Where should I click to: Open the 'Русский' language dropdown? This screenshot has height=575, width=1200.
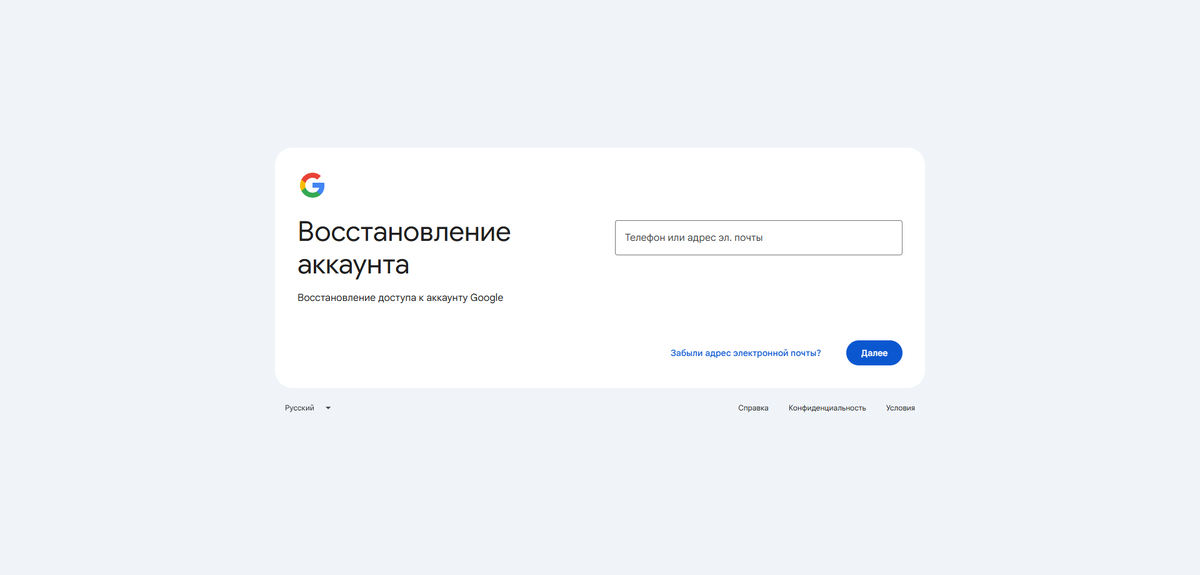(x=308, y=408)
